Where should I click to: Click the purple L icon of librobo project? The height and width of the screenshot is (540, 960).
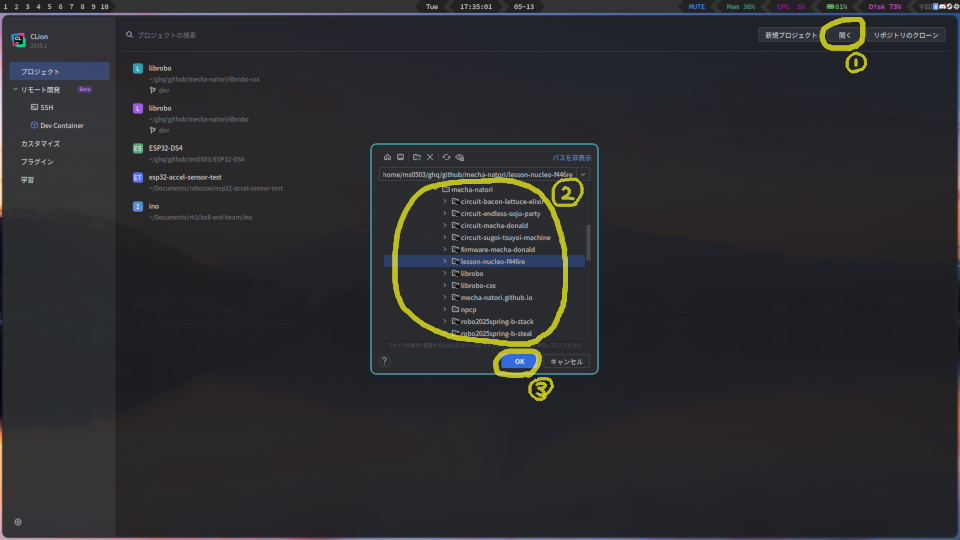click(138, 108)
